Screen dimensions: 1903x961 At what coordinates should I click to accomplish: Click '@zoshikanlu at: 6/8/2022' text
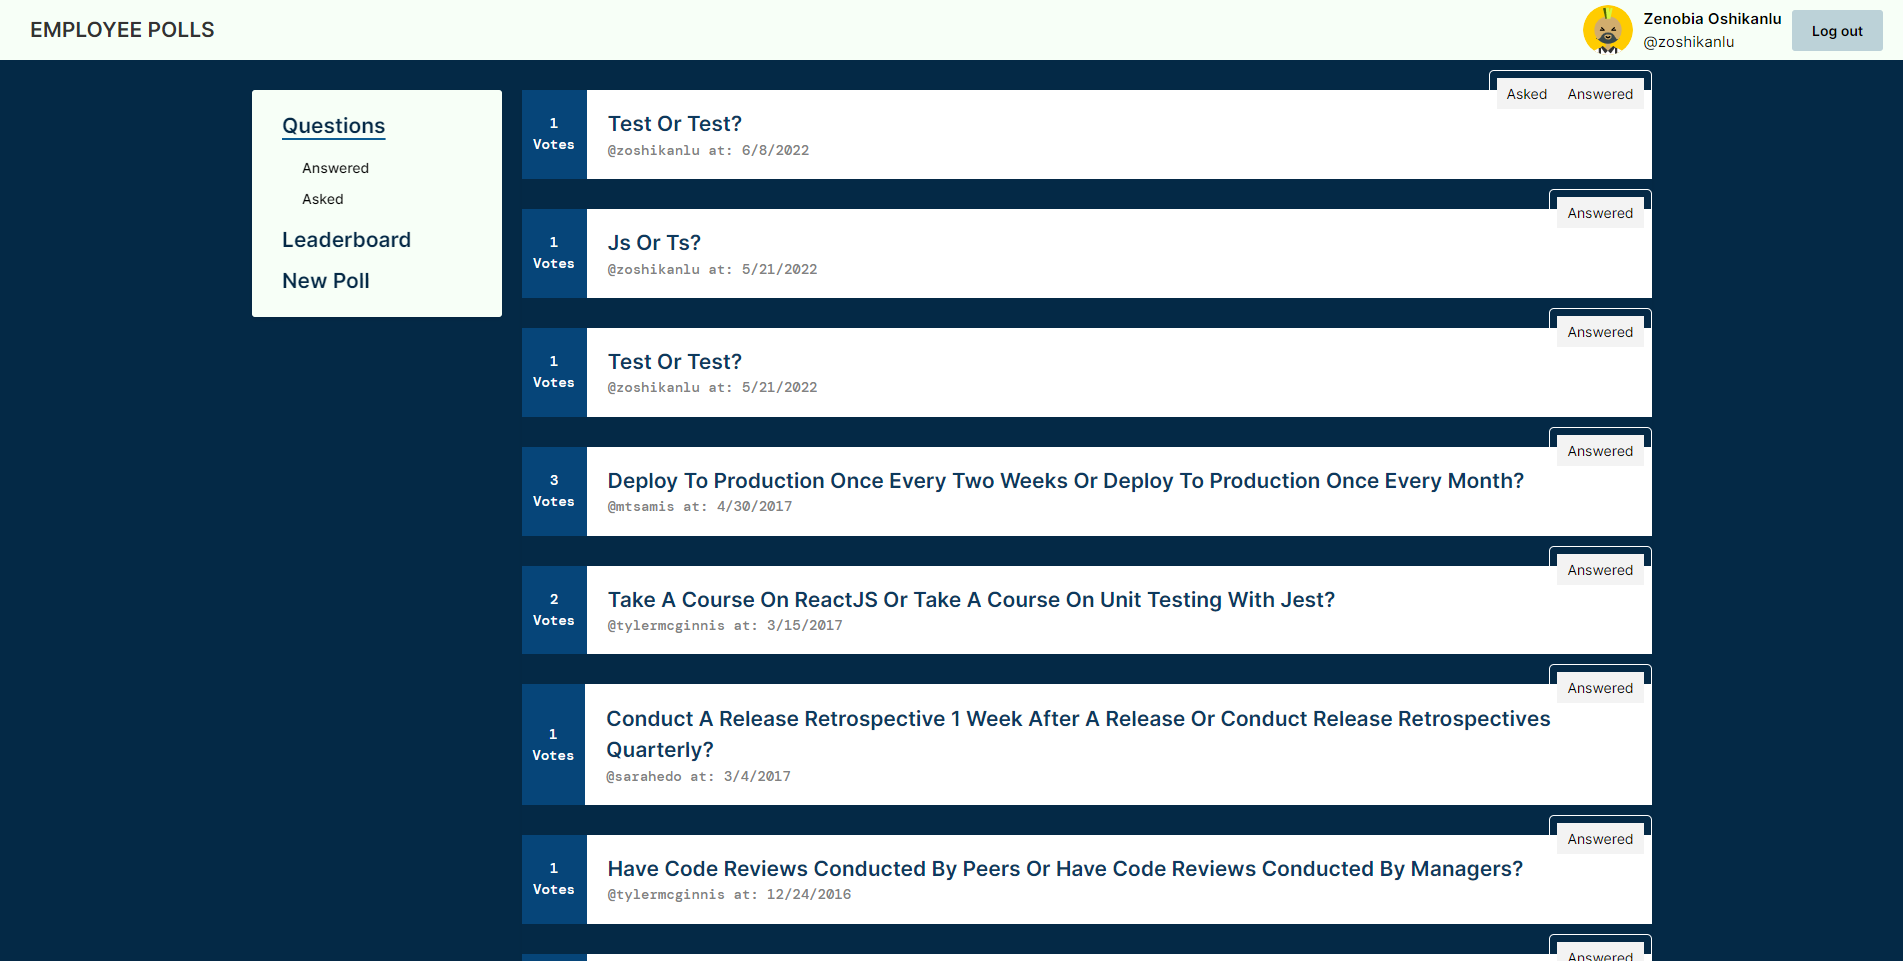708,151
